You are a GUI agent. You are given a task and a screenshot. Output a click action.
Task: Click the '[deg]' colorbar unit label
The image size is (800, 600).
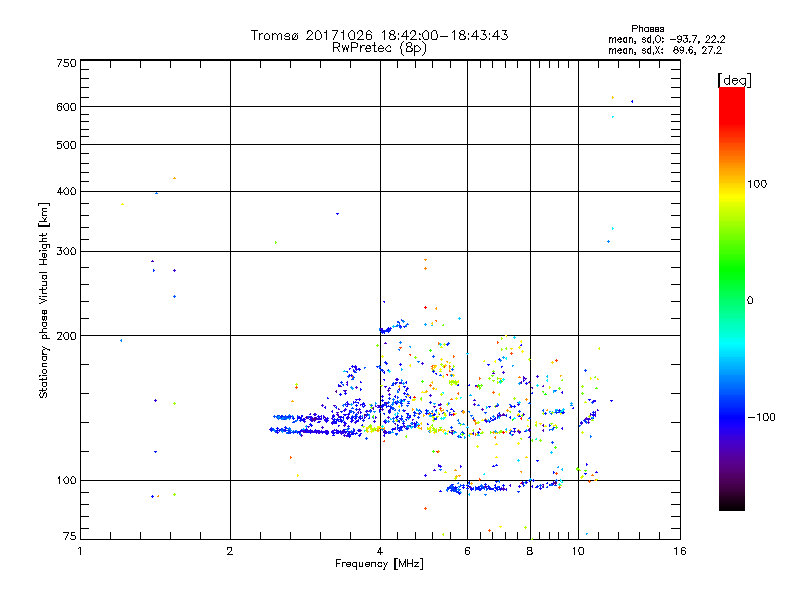(734, 80)
